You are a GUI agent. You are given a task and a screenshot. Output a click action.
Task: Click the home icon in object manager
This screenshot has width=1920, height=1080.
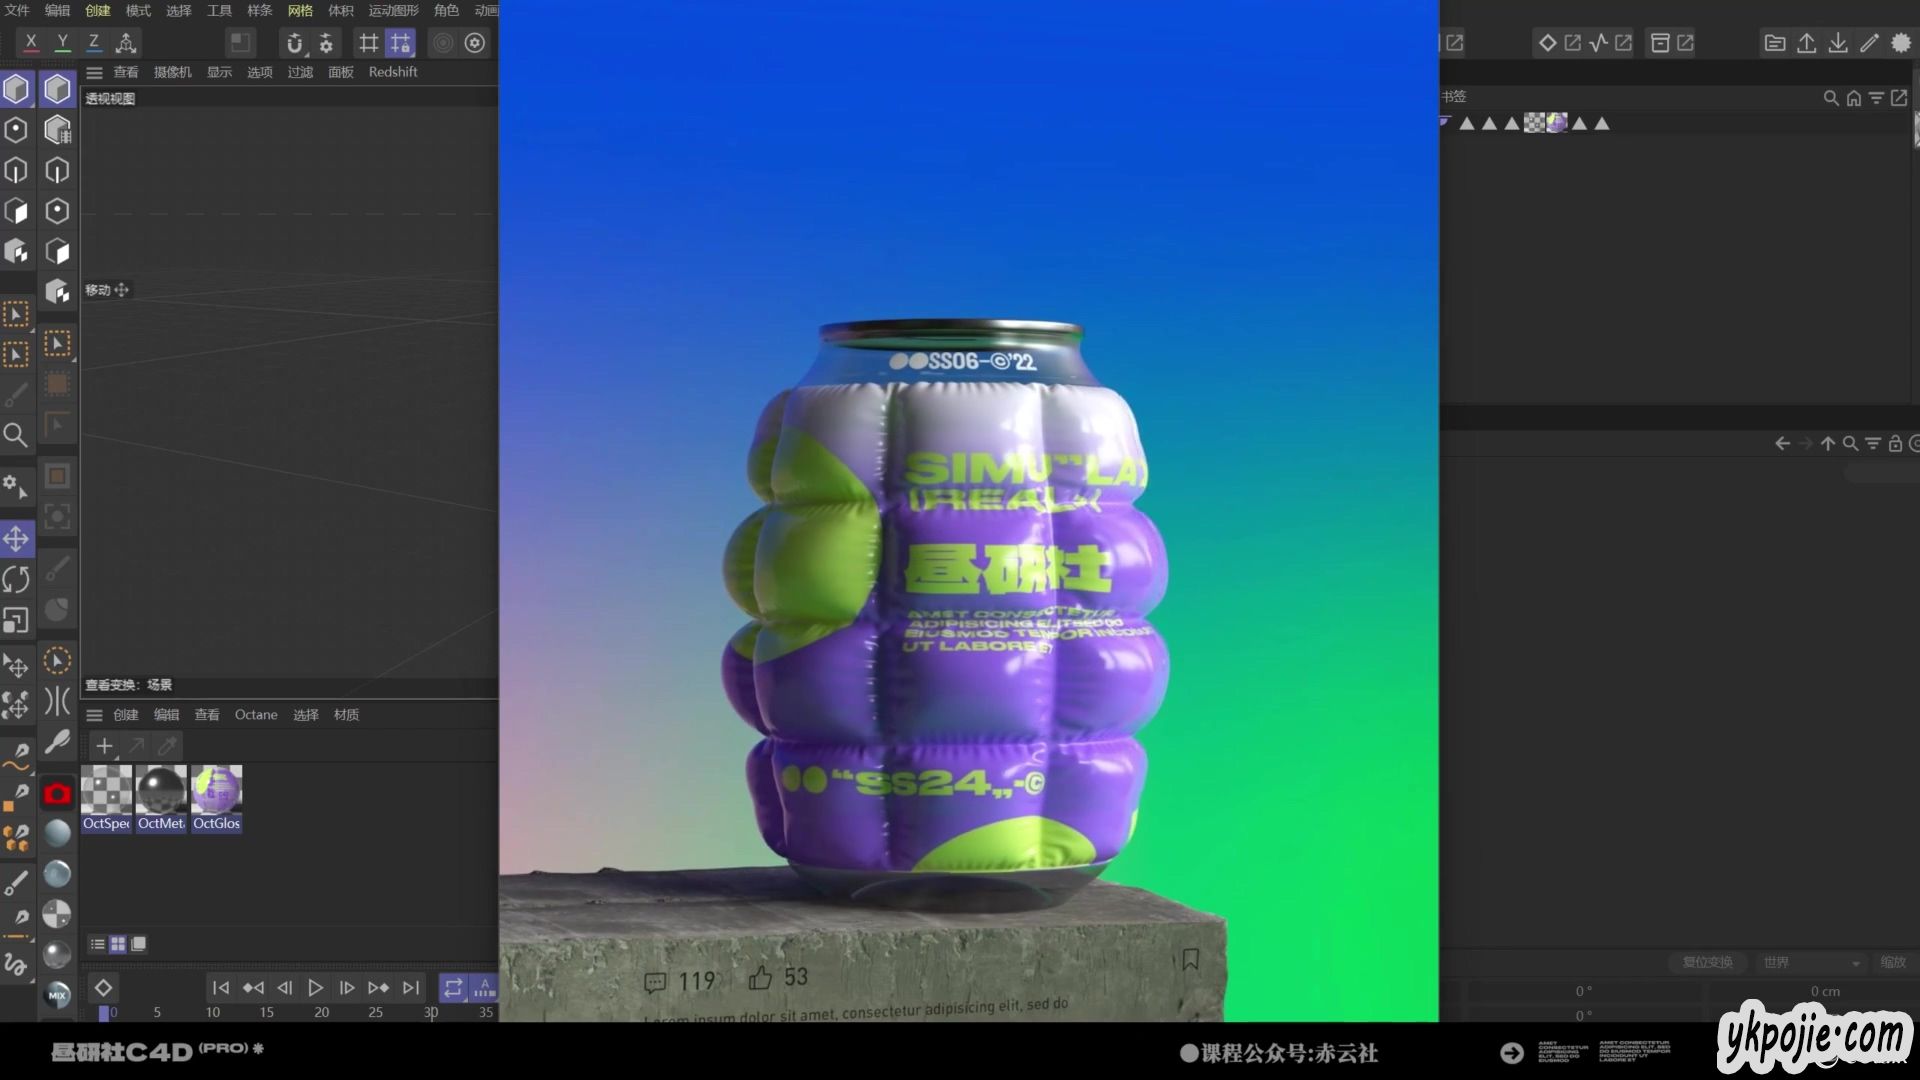click(x=1854, y=98)
